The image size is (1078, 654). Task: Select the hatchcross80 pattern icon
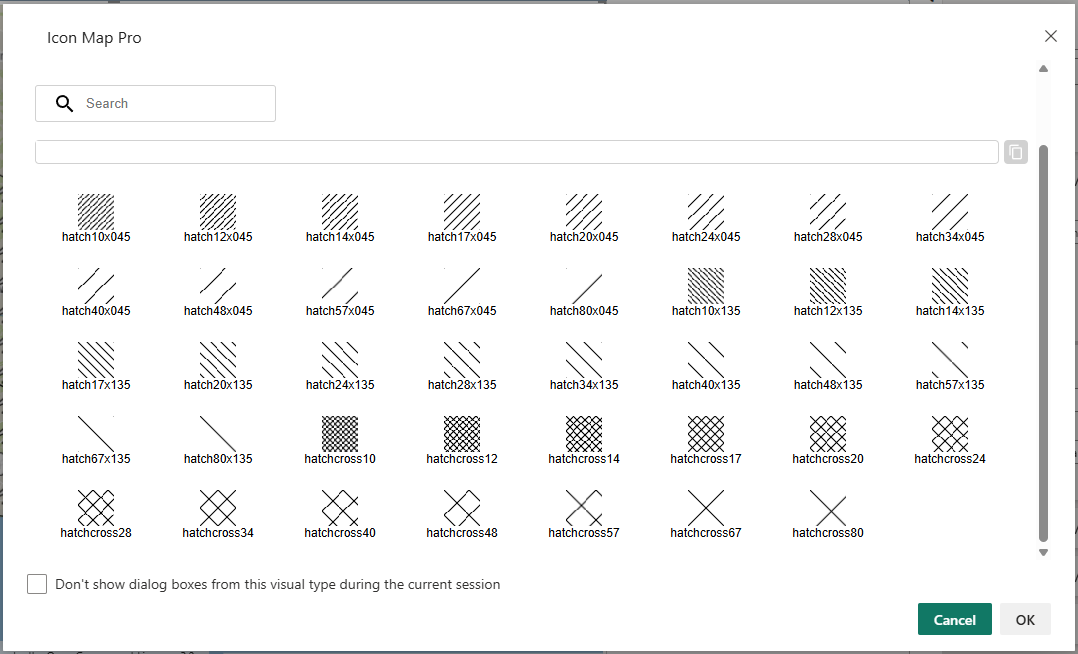(x=828, y=508)
